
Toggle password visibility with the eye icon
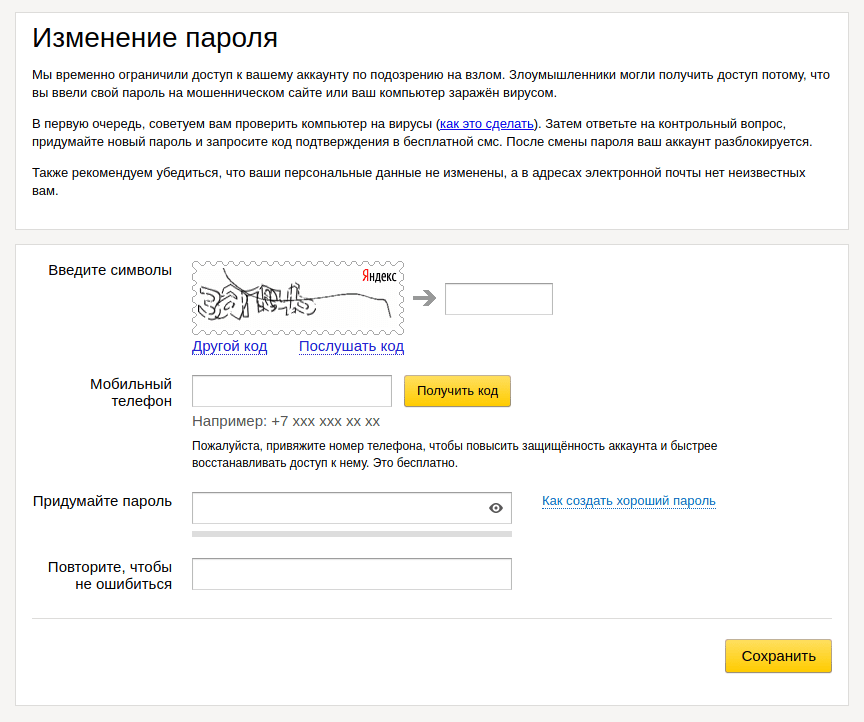tap(496, 508)
